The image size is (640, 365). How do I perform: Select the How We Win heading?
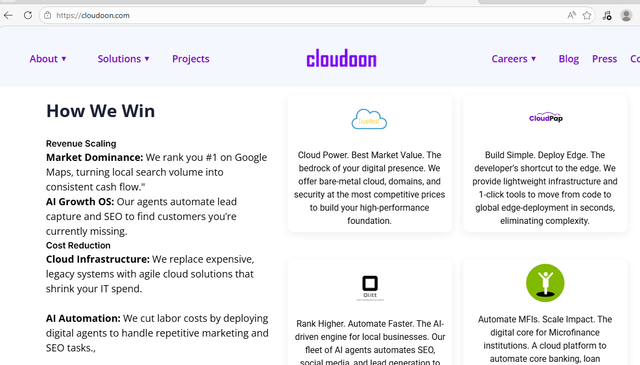point(100,111)
